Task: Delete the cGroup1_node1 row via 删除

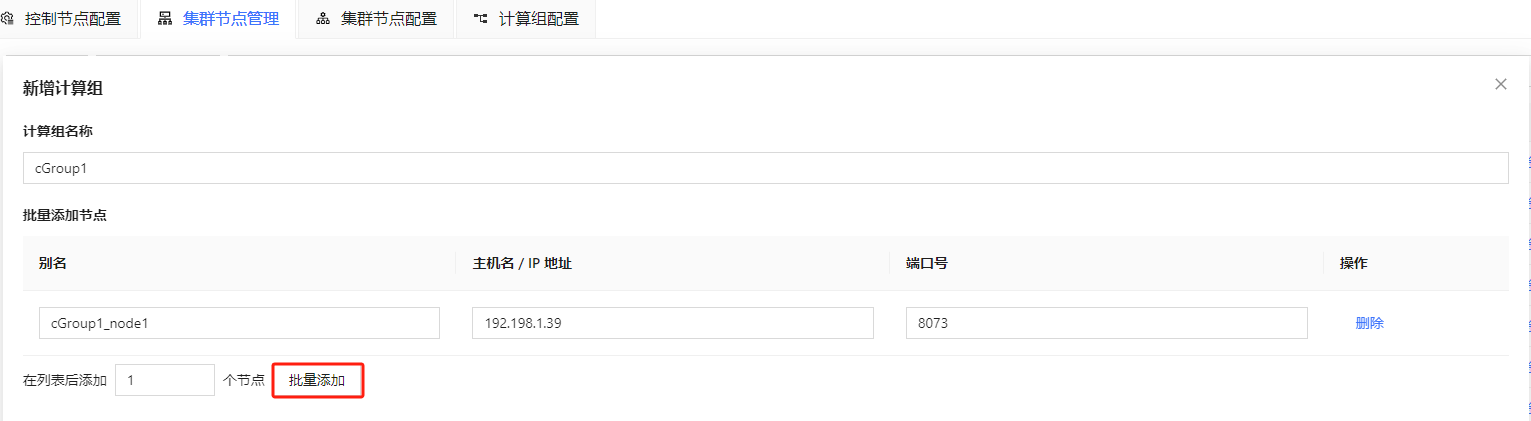Action: pyautogui.click(x=1369, y=323)
